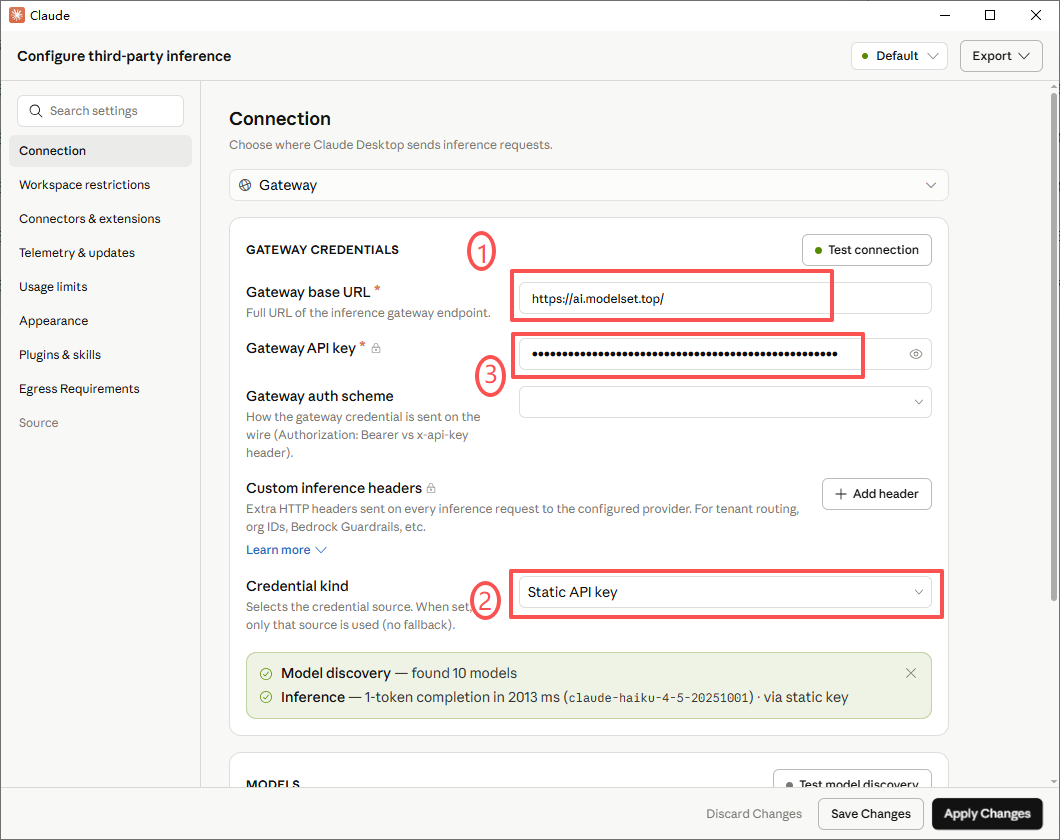1060x840 pixels.
Task: Focus the Search settings field
Action: click(100, 111)
